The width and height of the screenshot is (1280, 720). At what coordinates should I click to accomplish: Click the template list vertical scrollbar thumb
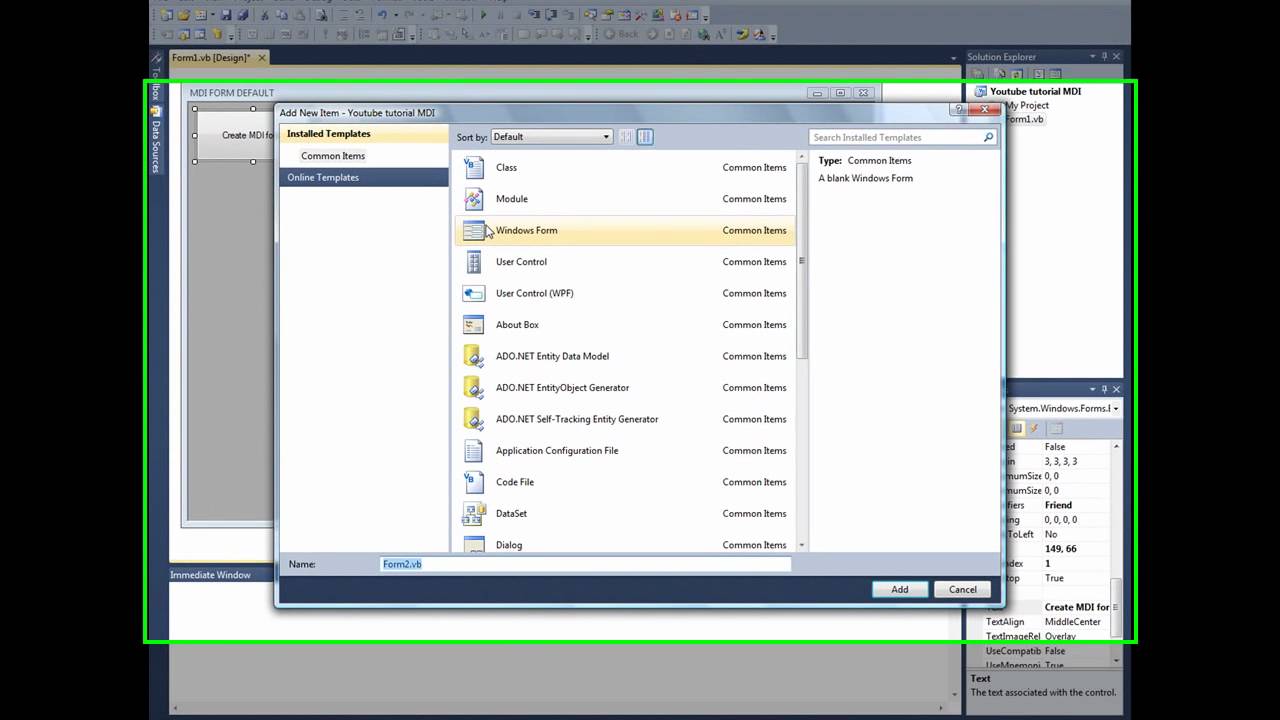pyautogui.click(x=802, y=260)
